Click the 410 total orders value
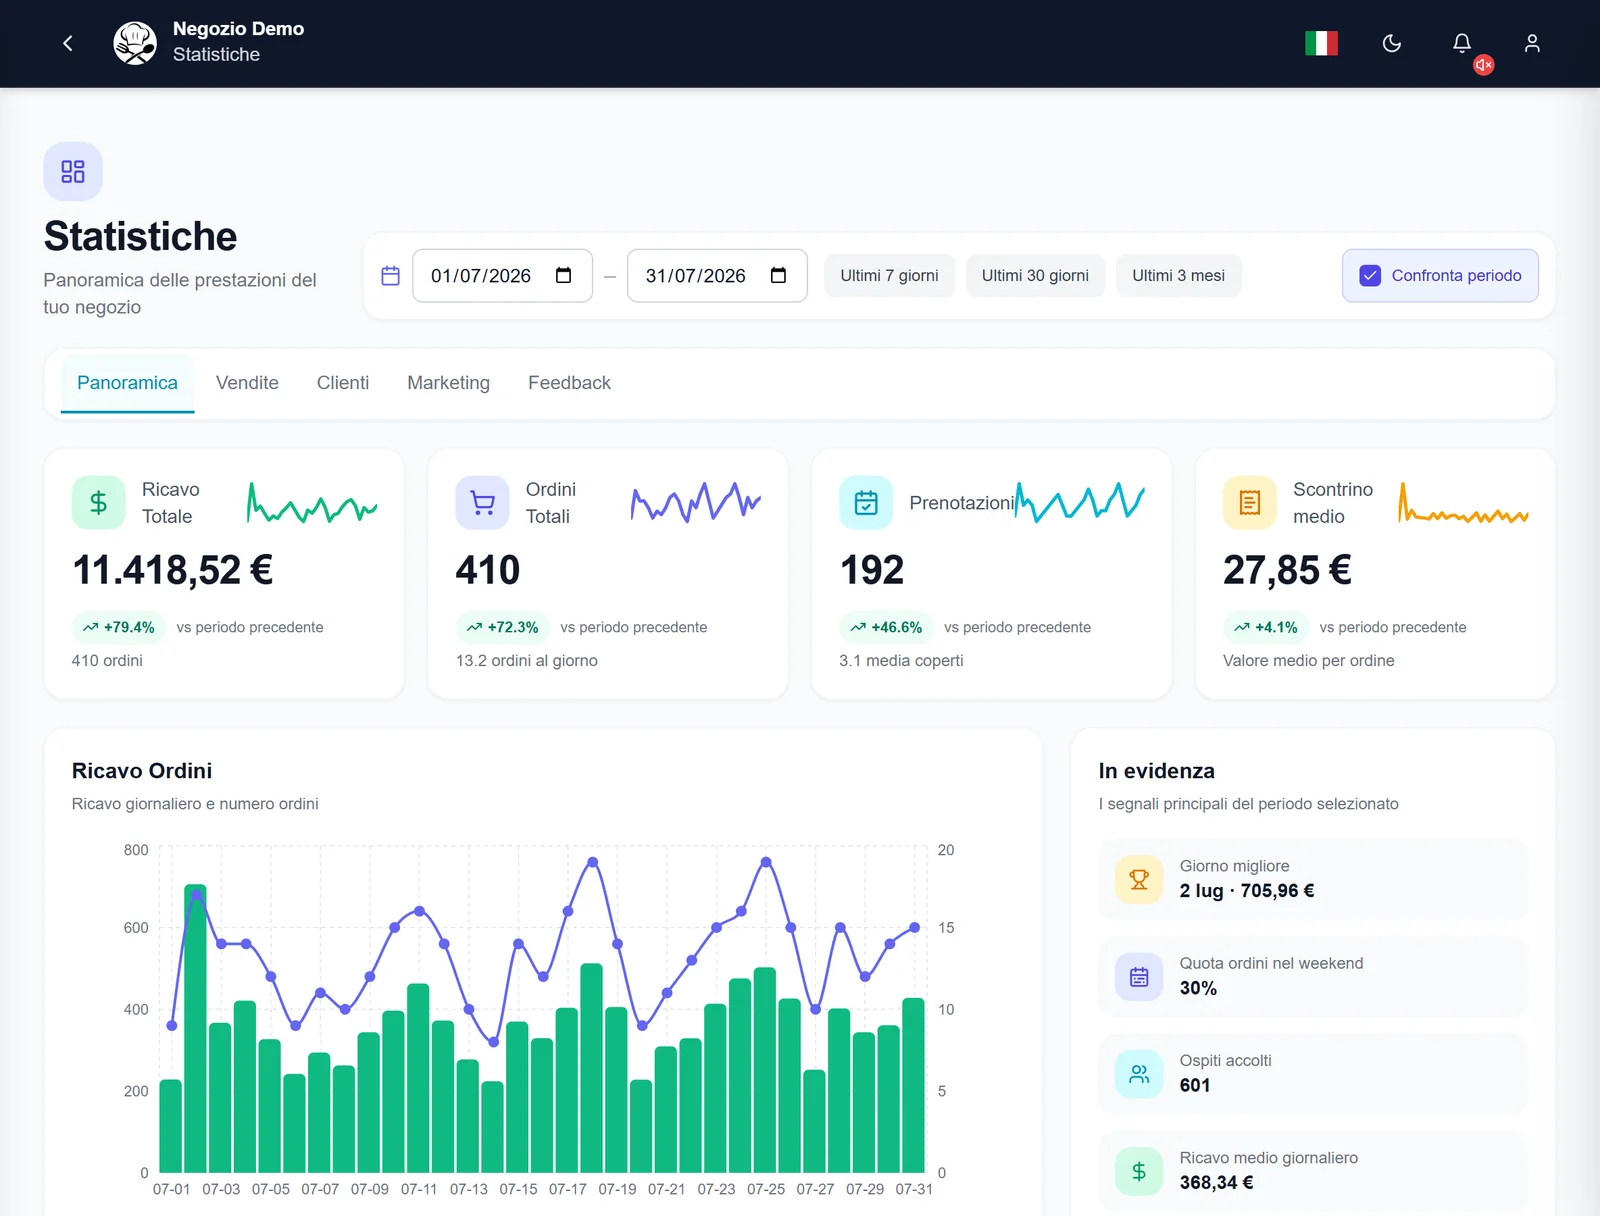The height and width of the screenshot is (1216, 1600). 488,570
